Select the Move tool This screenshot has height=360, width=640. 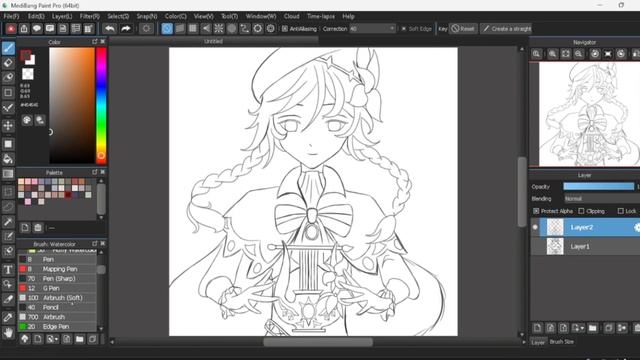(x=8, y=126)
